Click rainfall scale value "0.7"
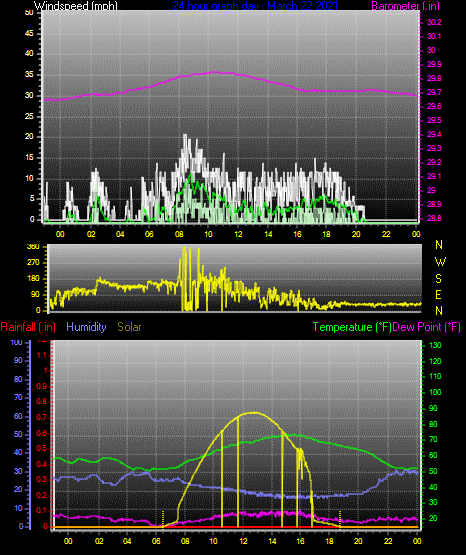 pyautogui.click(x=41, y=418)
